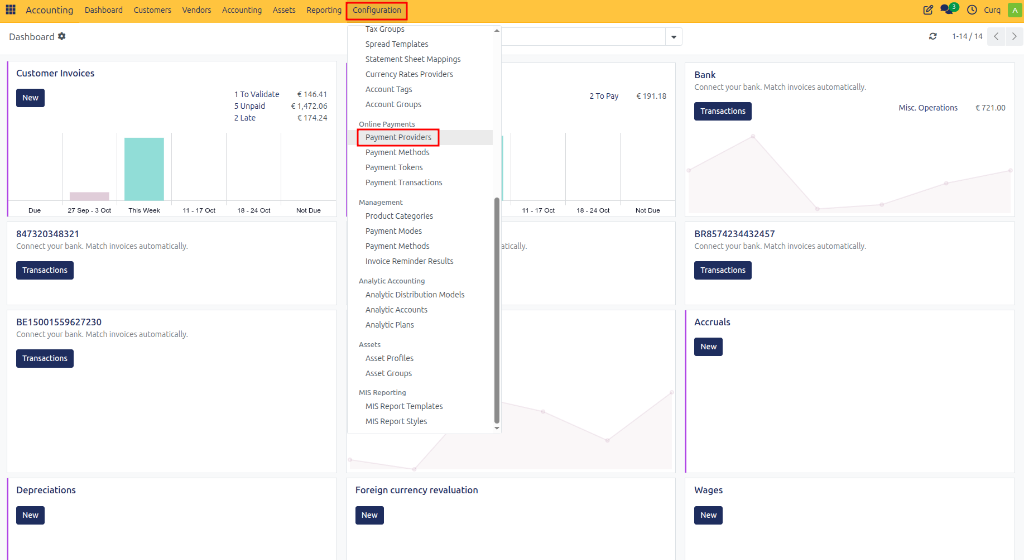Open the Customer Invoices card title
The width and height of the screenshot is (1024, 560).
click(55, 73)
